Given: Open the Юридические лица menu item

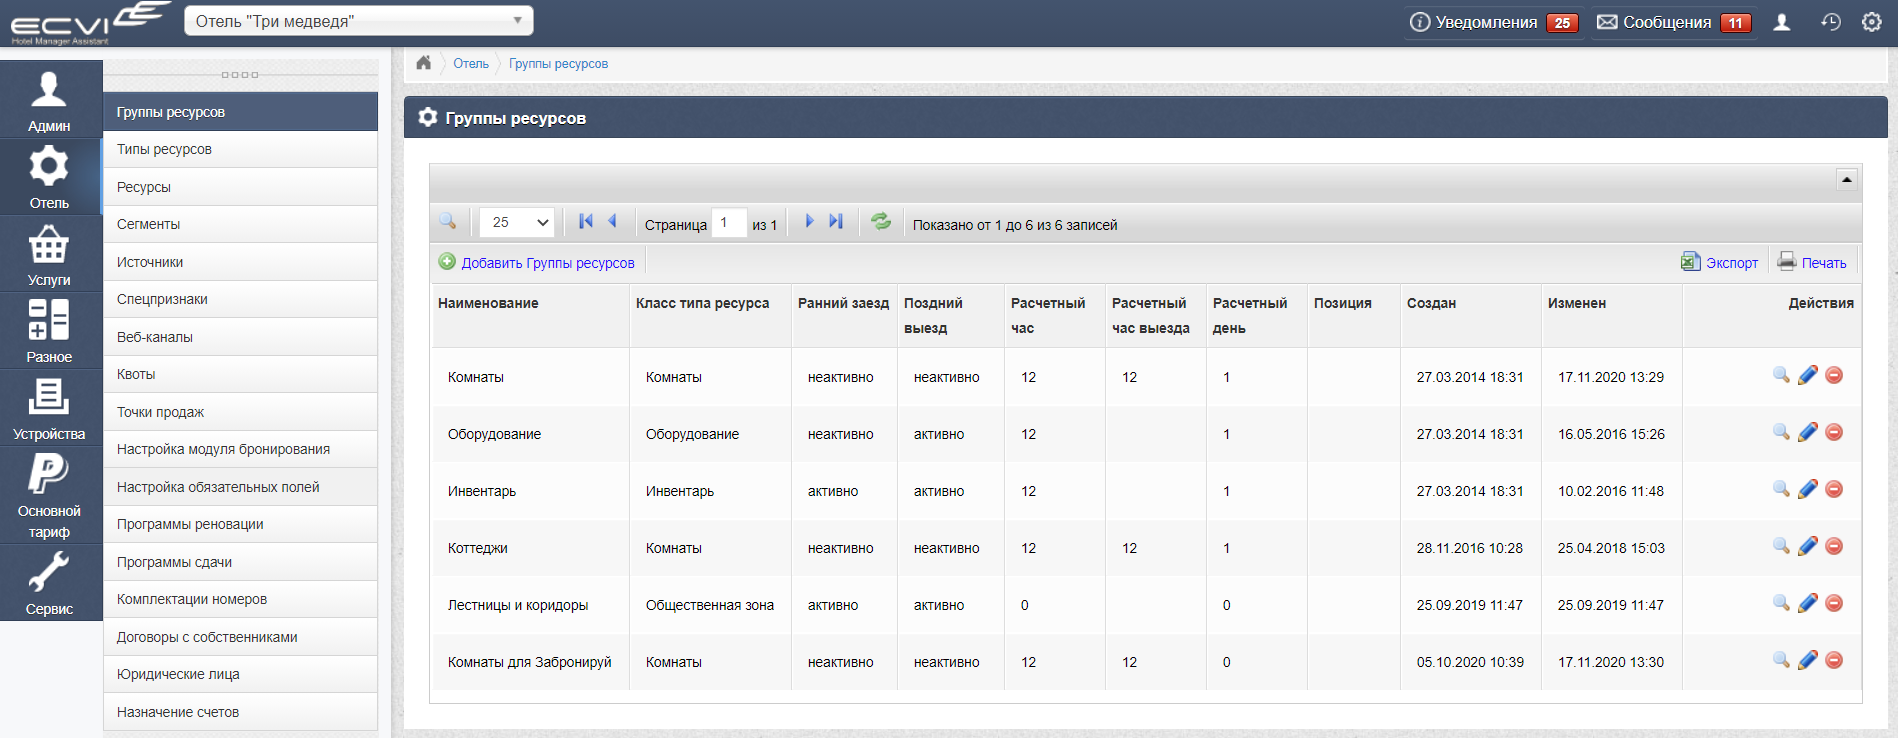Looking at the screenshot, I should pyautogui.click(x=240, y=674).
